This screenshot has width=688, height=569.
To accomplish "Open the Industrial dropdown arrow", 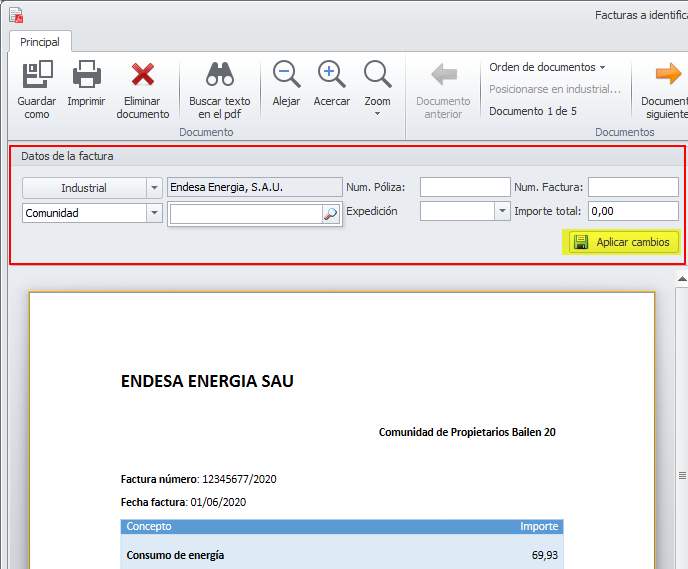I will pos(154,187).
